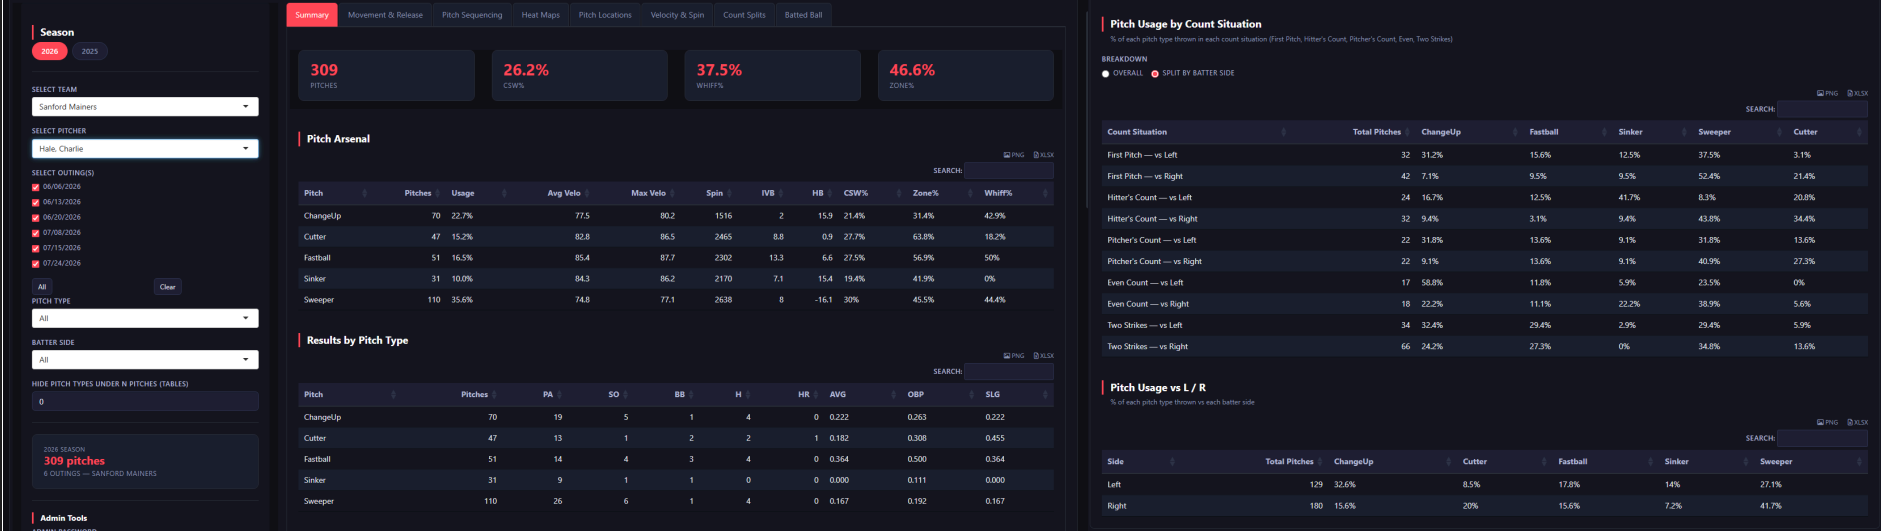
Task: Click the hide pitch types under N input
Action: [x=145, y=401]
